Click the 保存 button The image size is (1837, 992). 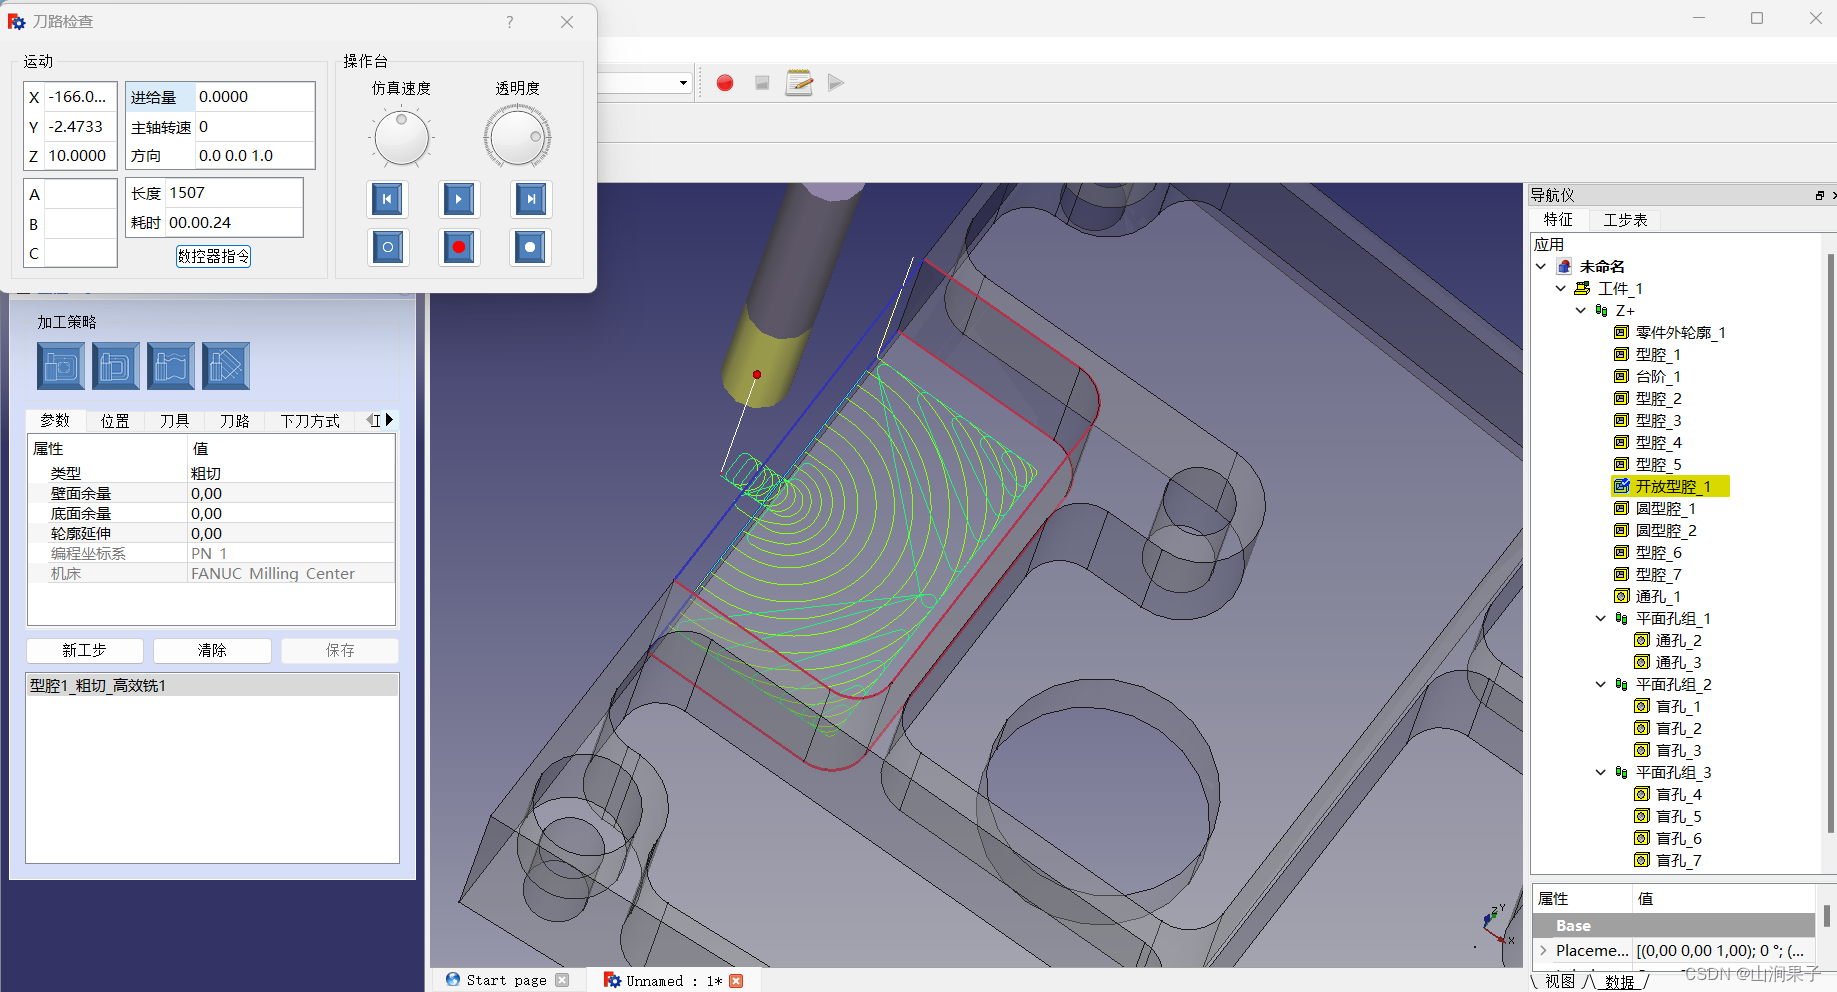coord(340,650)
